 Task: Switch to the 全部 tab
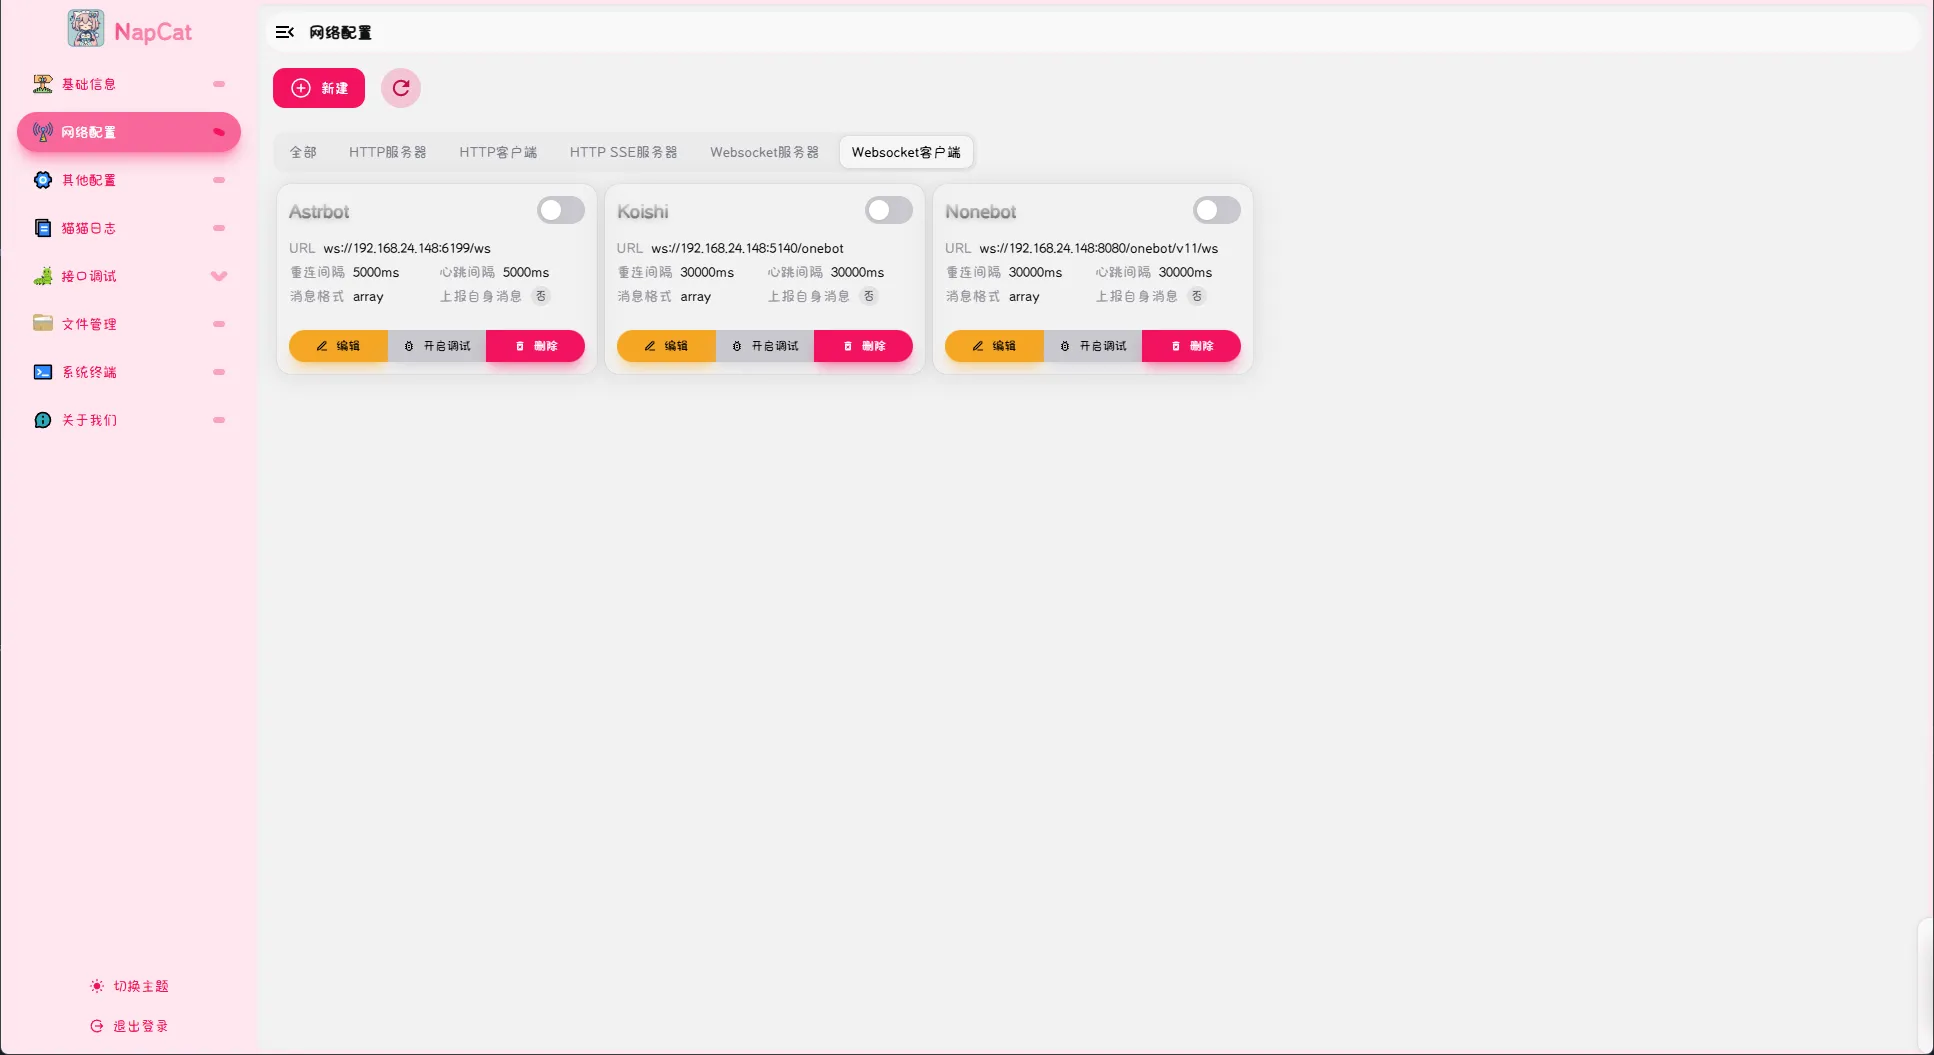point(303,152)
